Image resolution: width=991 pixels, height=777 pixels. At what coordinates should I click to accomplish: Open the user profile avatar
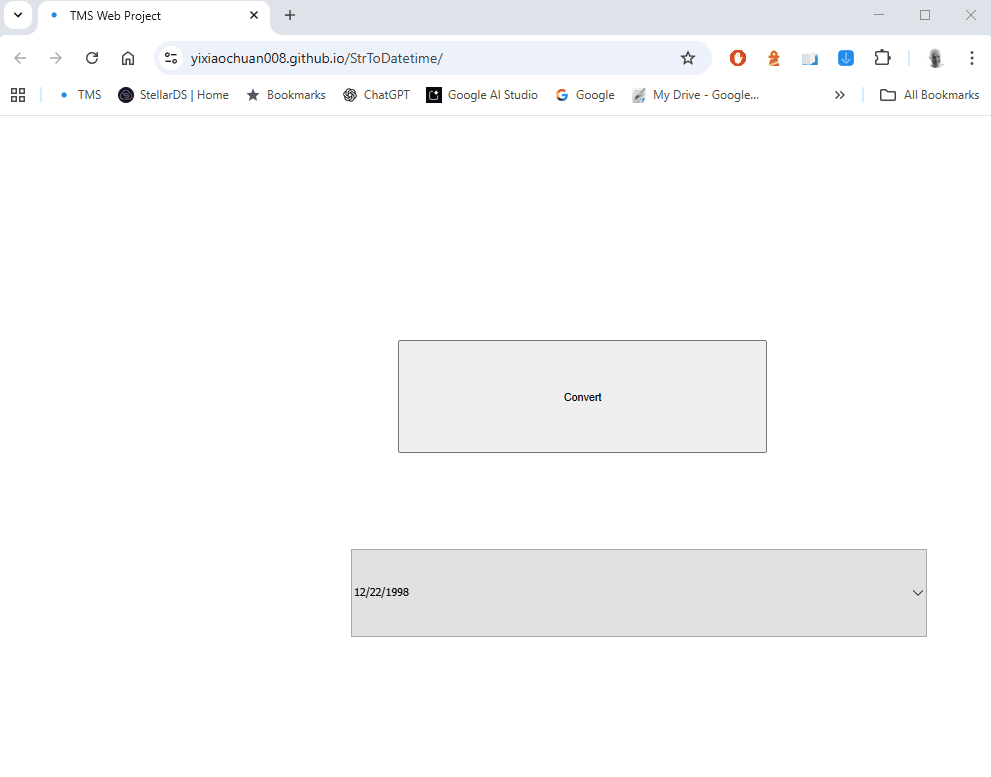pos(935,58)
